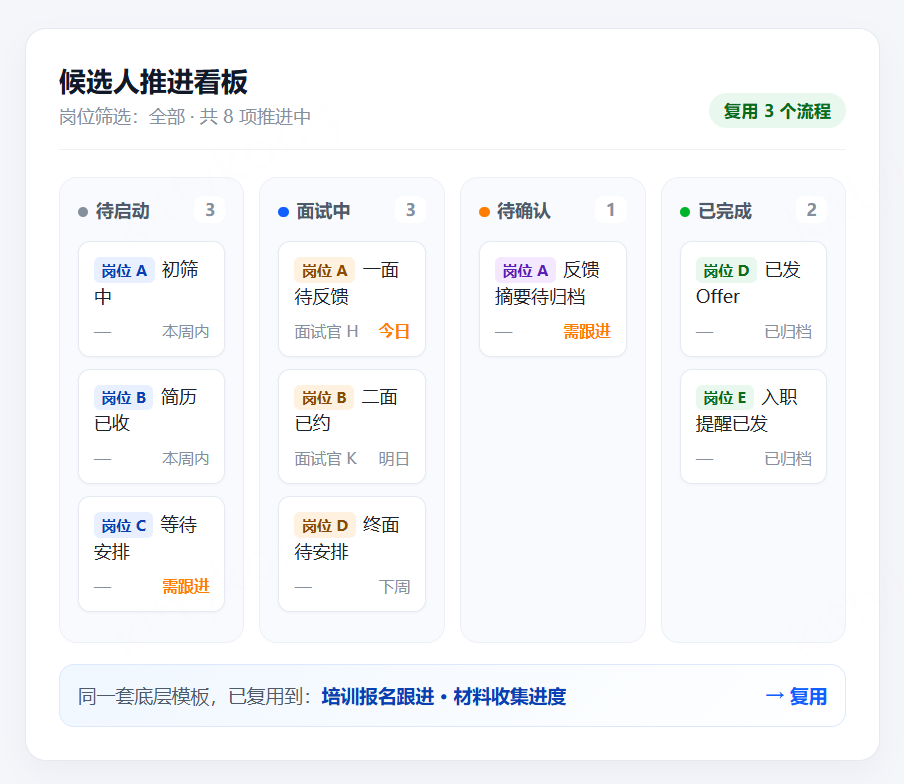Click 需跟进 on the 待确认 card

pos(587,331)
